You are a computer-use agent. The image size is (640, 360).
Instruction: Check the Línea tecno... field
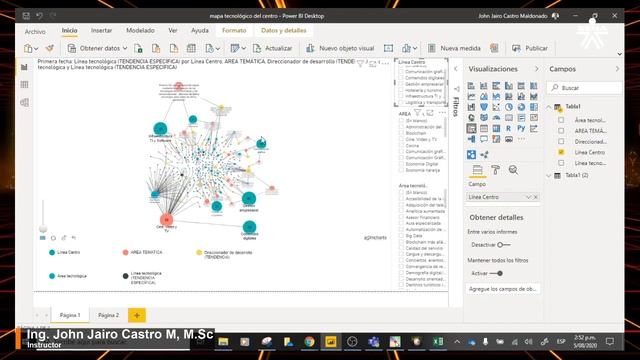pyautogui.click(x=561, y=162)
